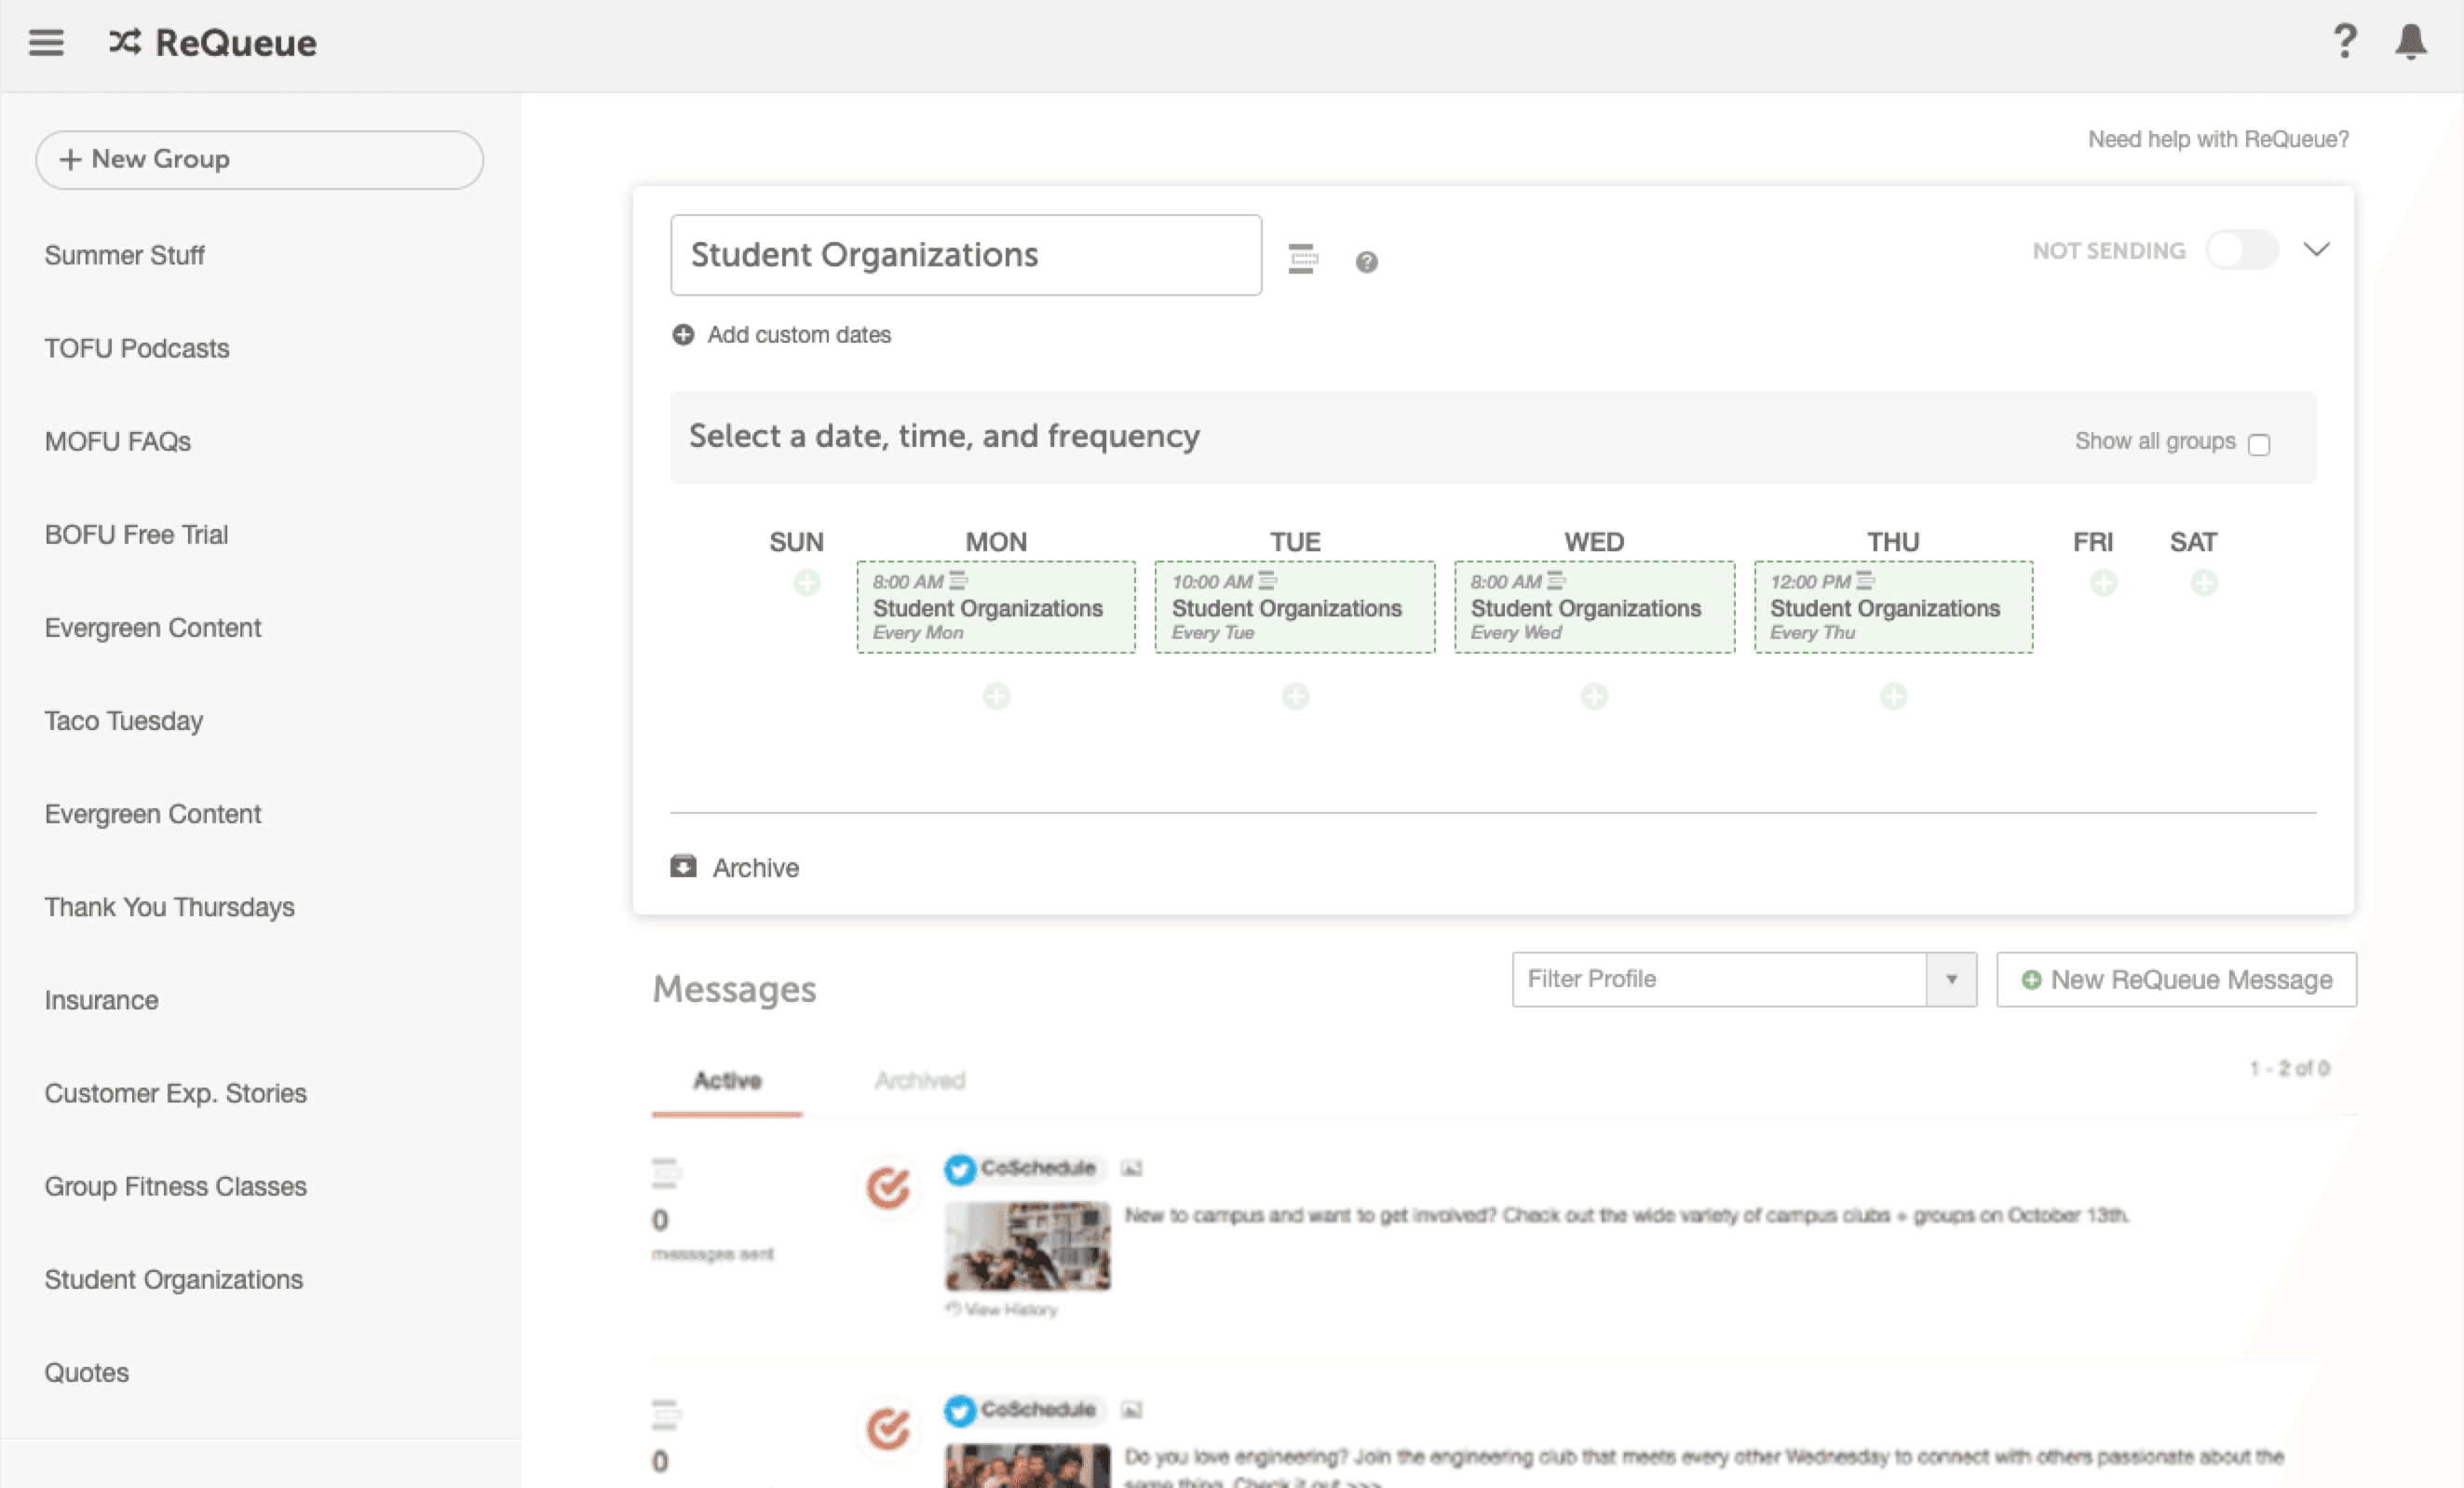Click the Archive link
This screenshot has height=1488, width=2464.
coord(755,867)
